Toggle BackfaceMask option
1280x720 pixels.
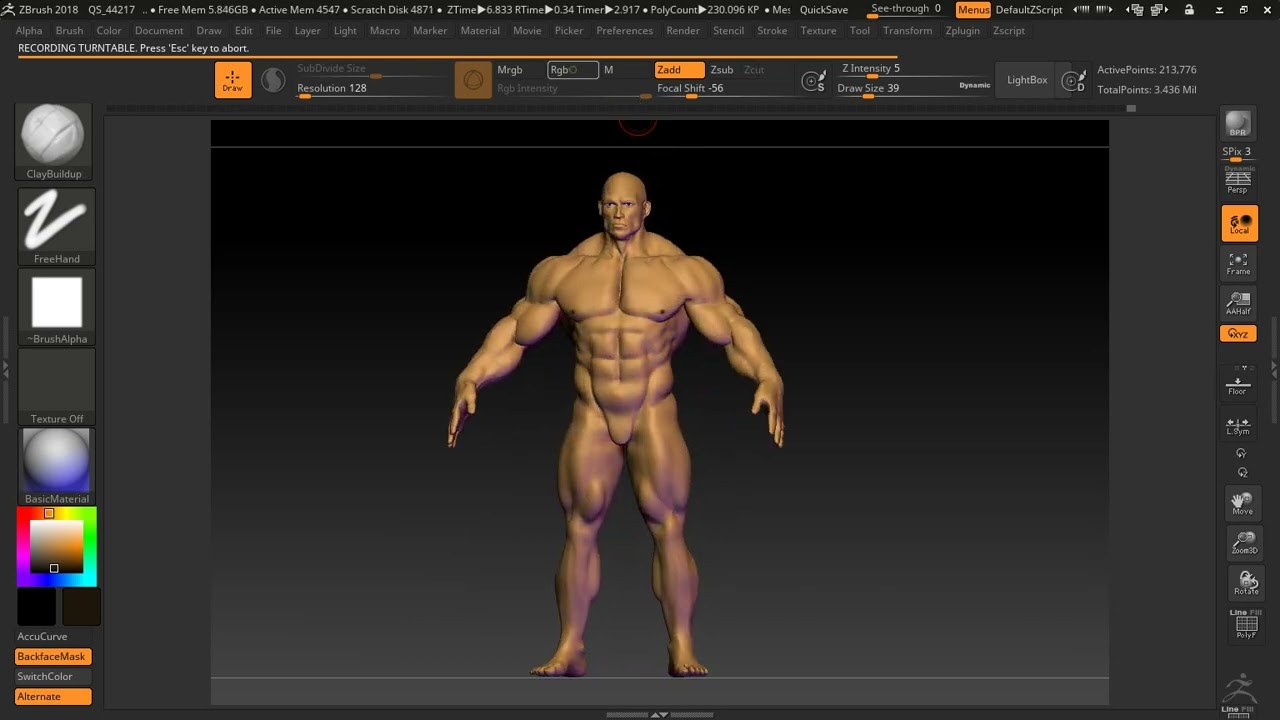[x=53, y=656]
